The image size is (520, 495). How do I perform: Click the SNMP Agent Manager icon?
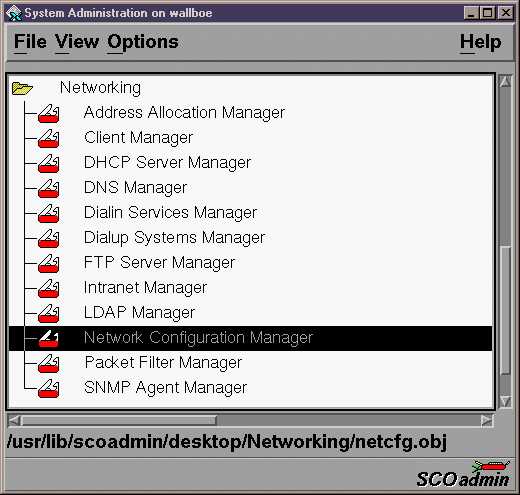coord(49,388)
